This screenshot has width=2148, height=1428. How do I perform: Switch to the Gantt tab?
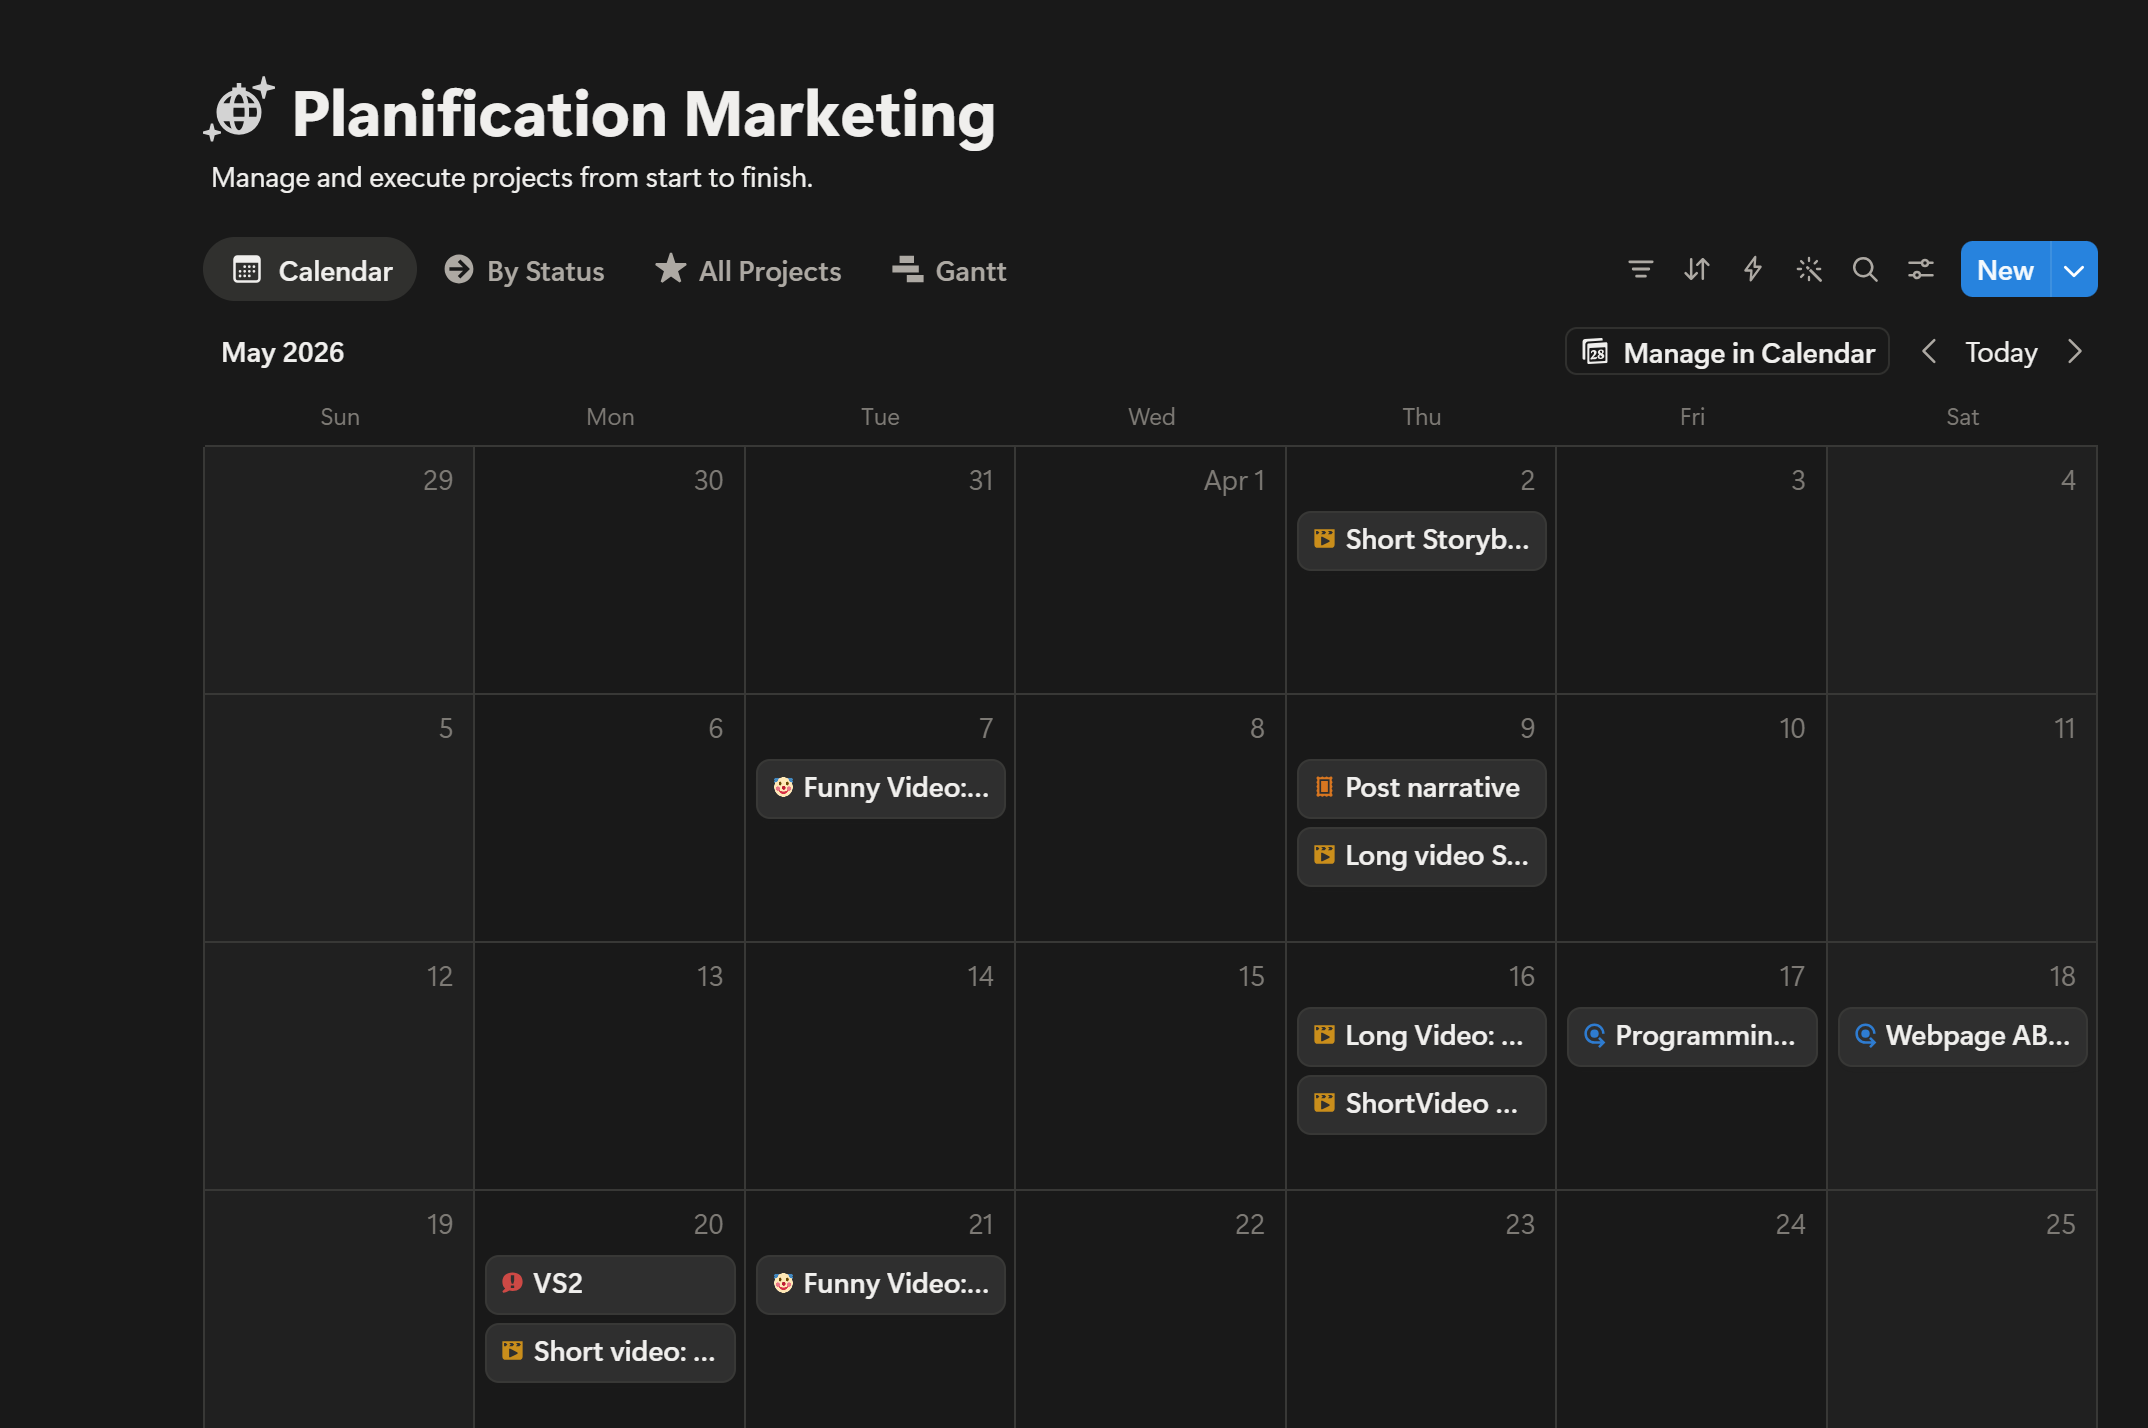pos(948,270)
